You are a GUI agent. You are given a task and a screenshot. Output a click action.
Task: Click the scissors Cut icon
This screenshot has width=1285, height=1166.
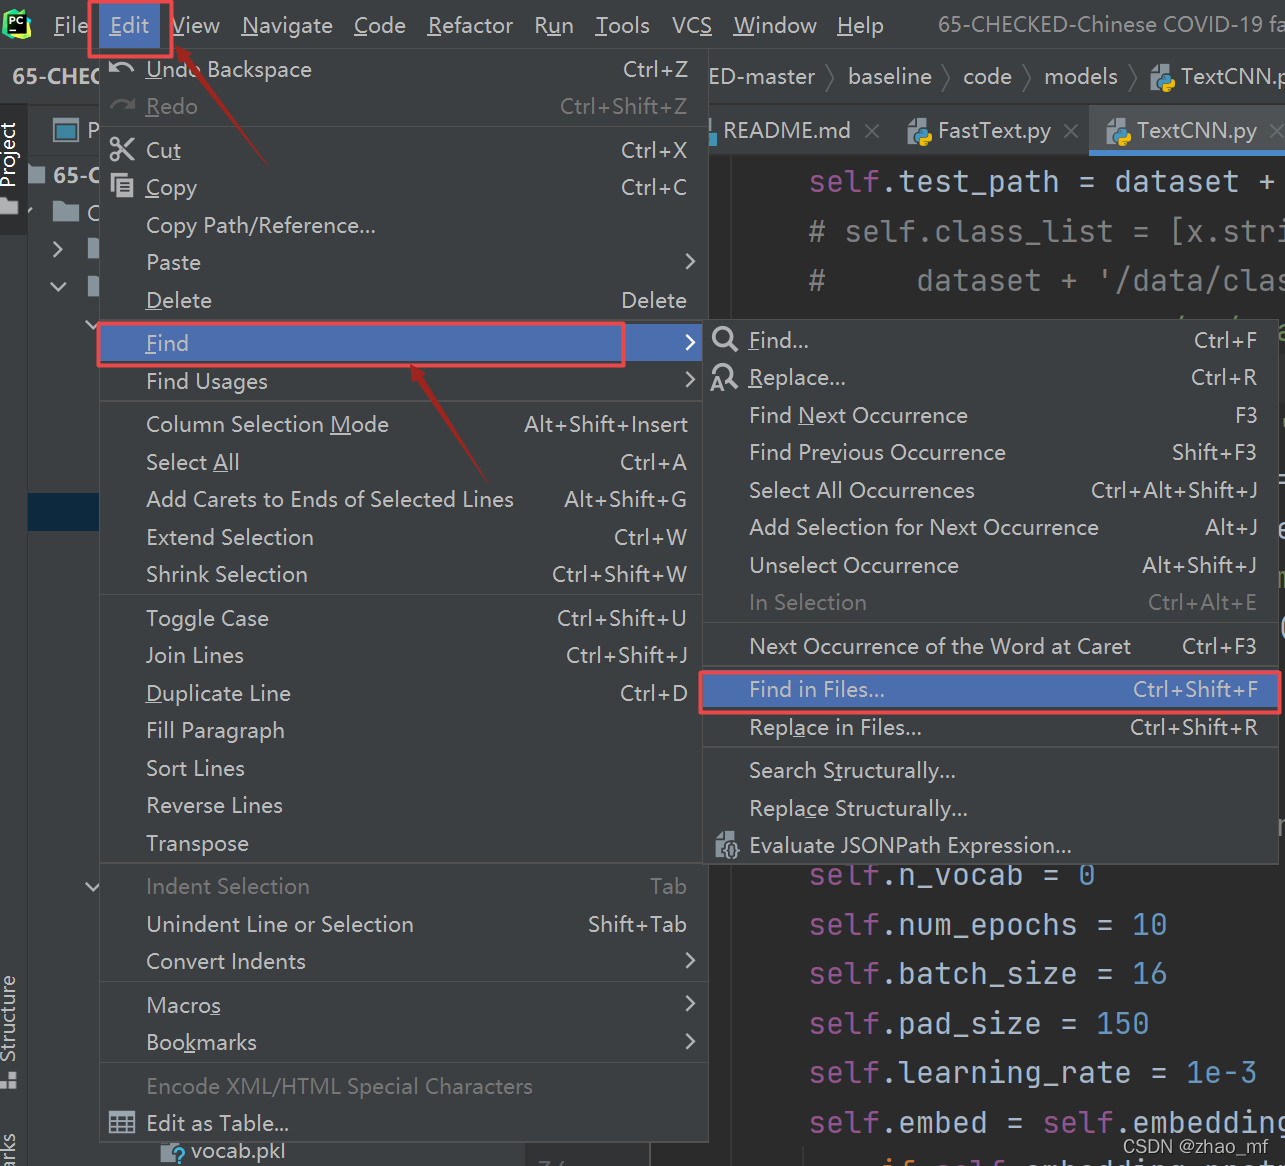(122, 150)
